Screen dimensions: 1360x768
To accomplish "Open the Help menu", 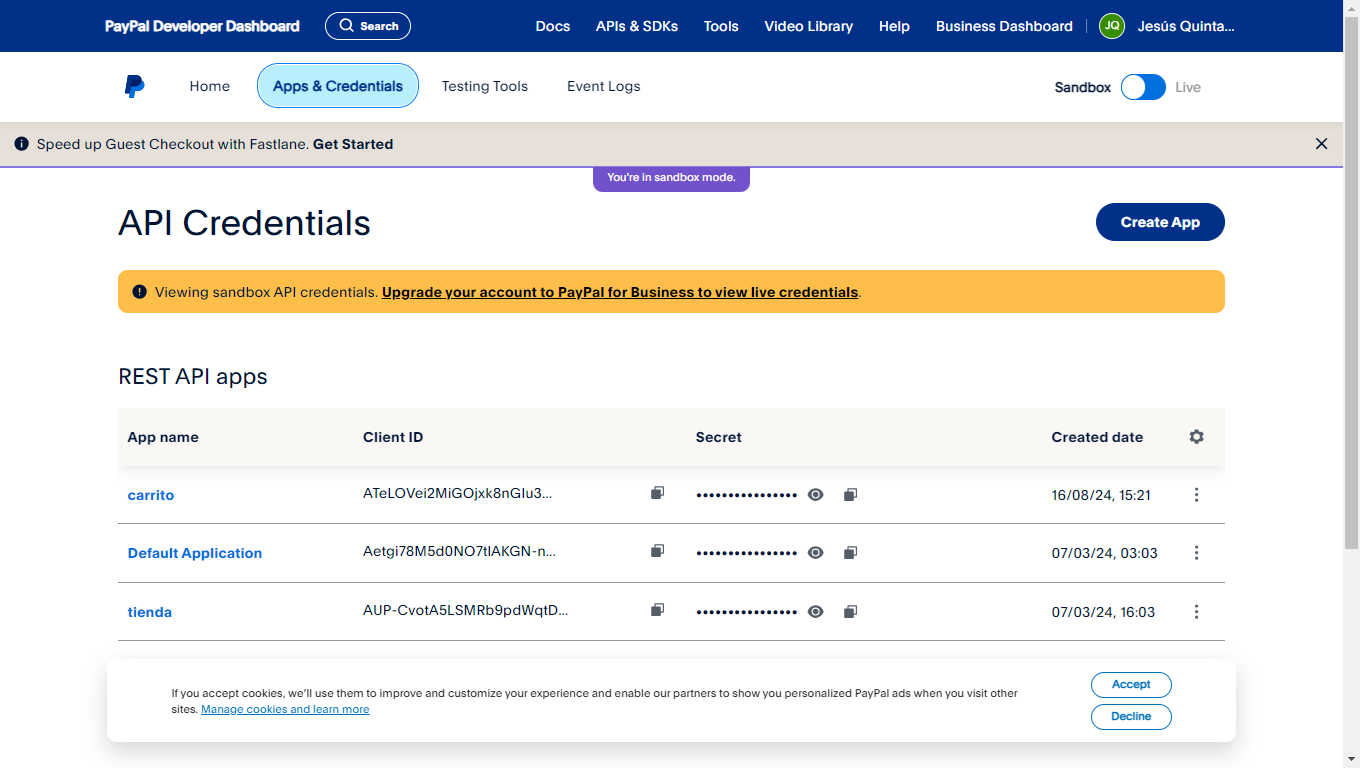I will (894, 26).
